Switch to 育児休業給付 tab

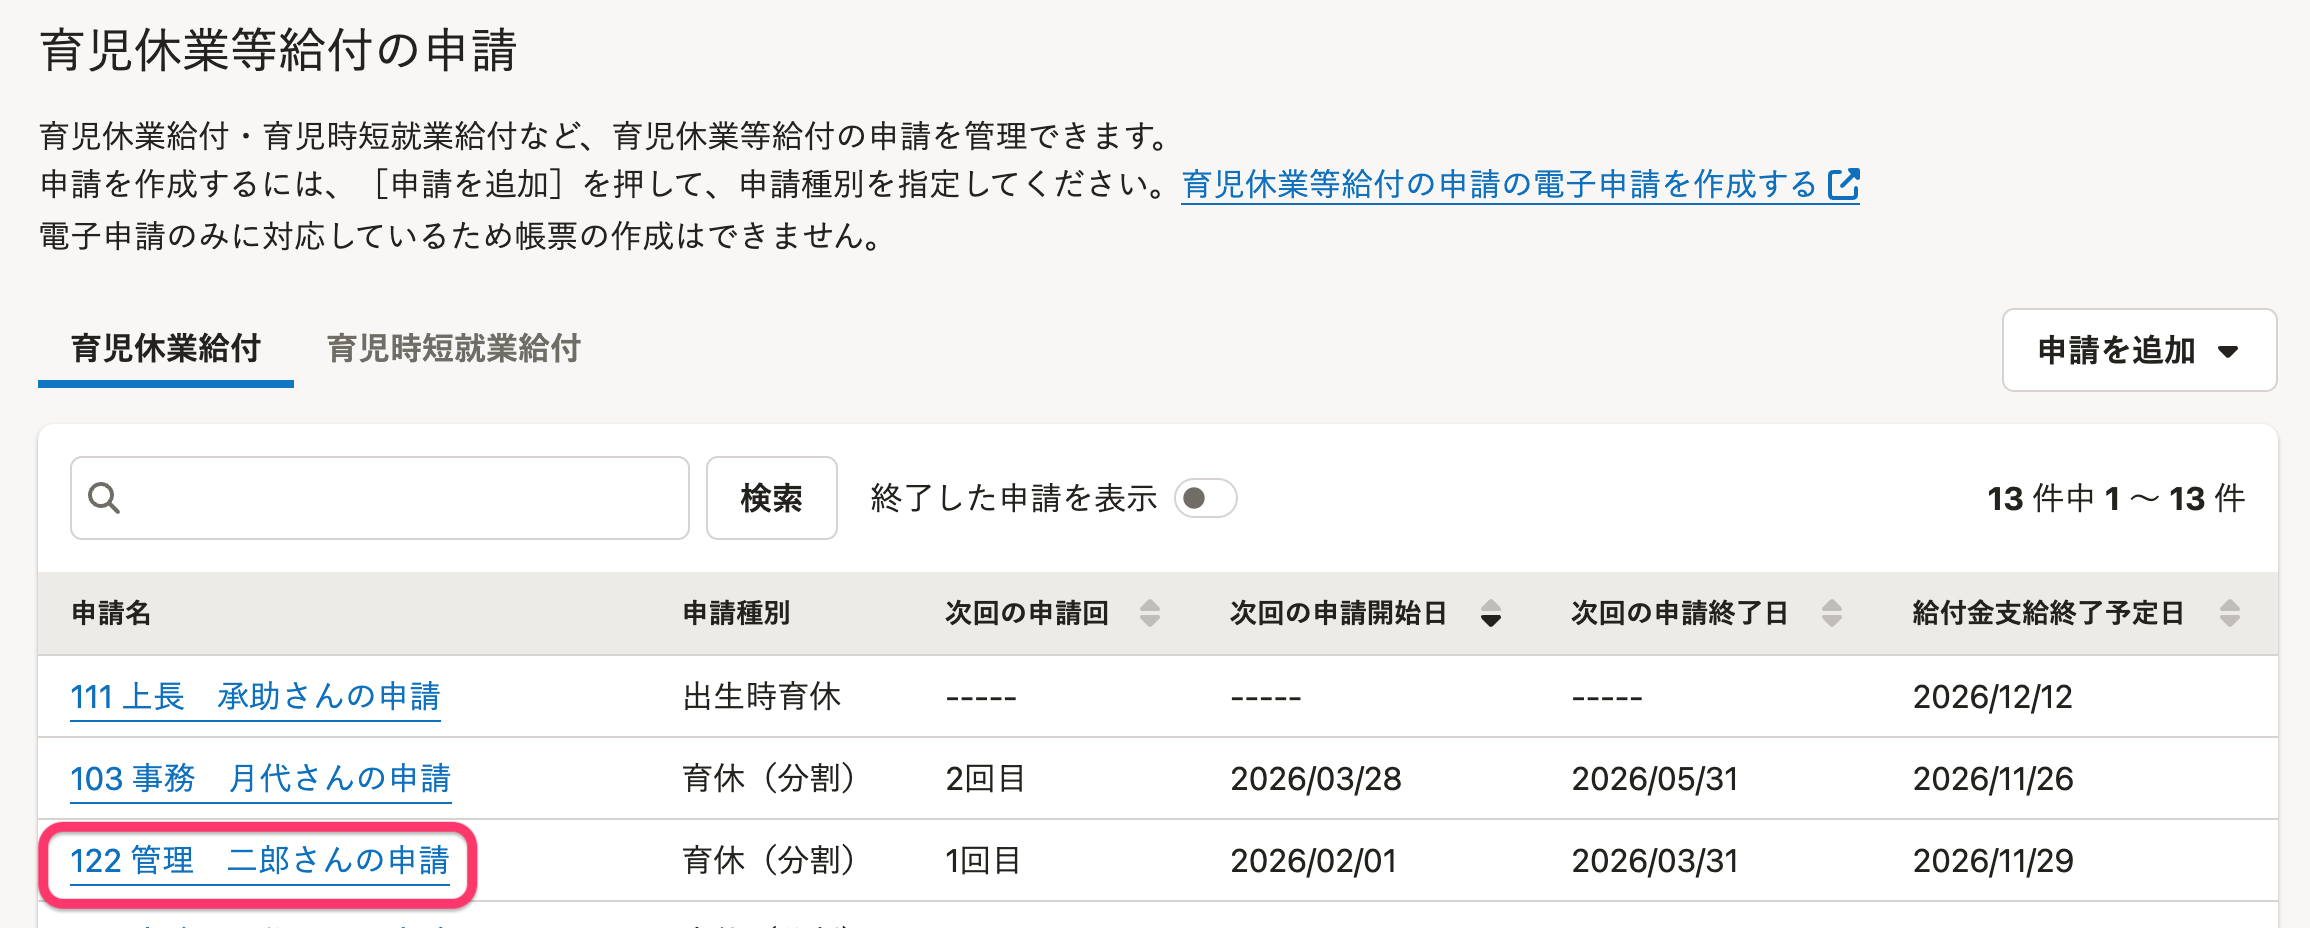(166, 349)
